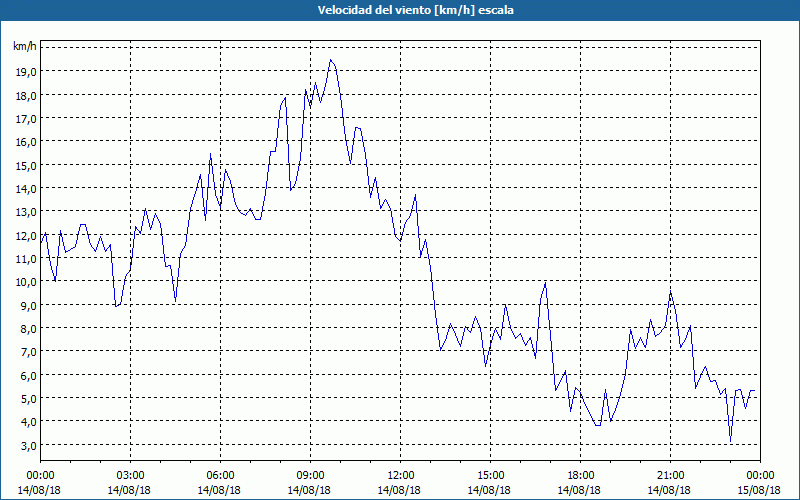800x500 pixels.
Task: Click the 21:00 time label on x-axis
Action: tap(670, 476)
